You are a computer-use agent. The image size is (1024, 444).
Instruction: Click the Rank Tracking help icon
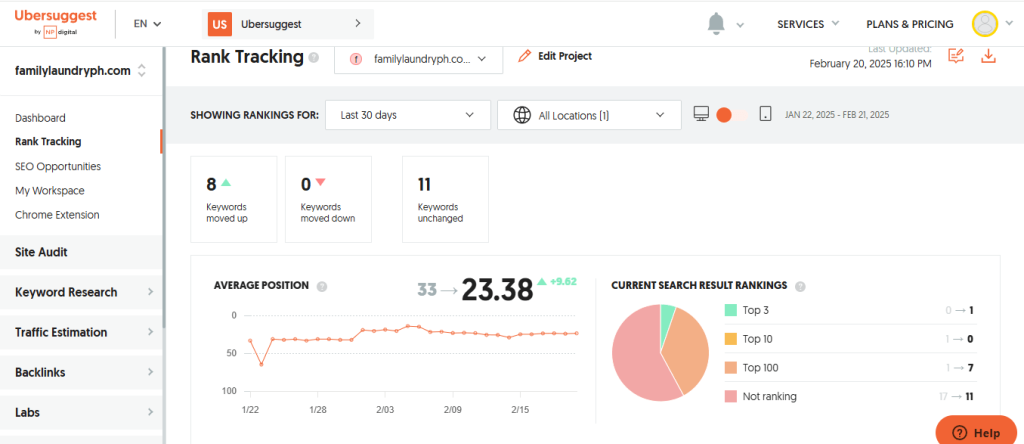(x=314, y=58)
